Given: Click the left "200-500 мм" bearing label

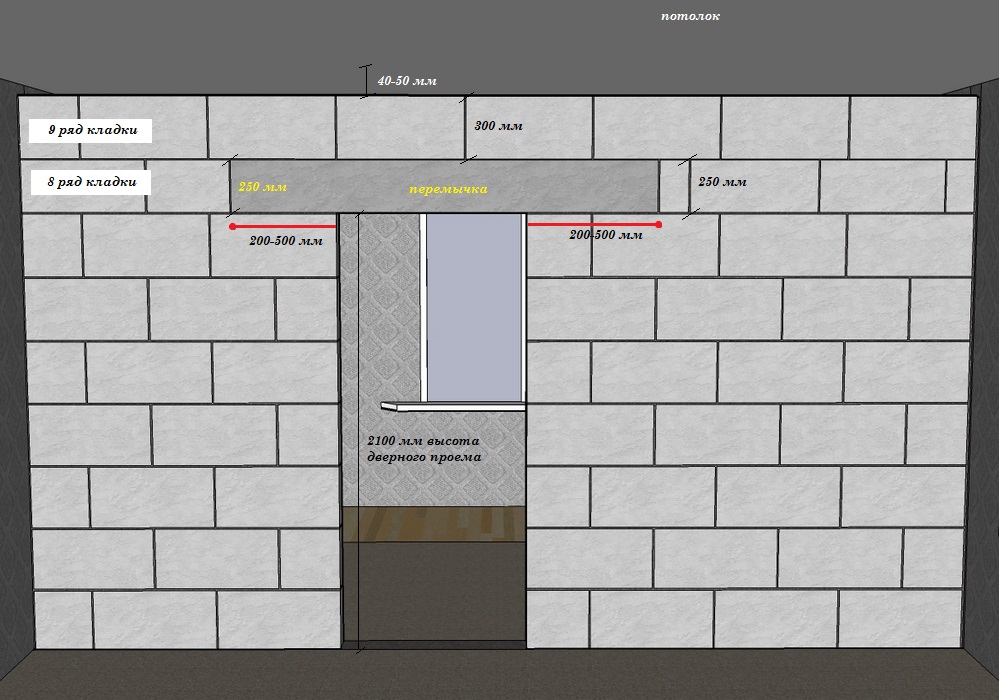Looking at the screenshot, I should [286, 241].
